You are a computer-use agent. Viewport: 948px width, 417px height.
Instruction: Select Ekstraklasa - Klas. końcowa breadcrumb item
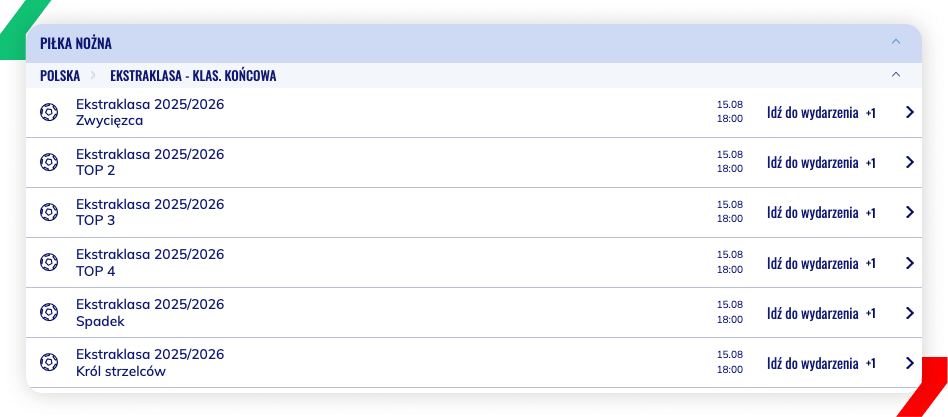click(x=193, y=76)
